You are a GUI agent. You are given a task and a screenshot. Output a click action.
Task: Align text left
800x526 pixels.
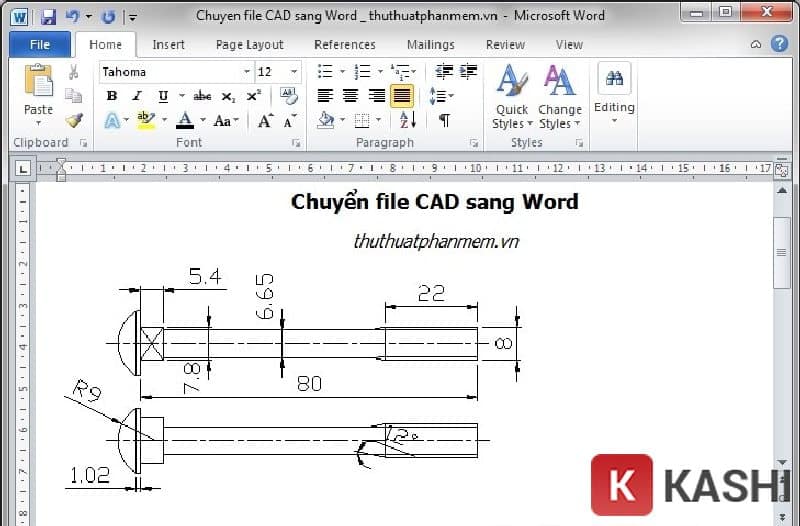pos(325,95)
